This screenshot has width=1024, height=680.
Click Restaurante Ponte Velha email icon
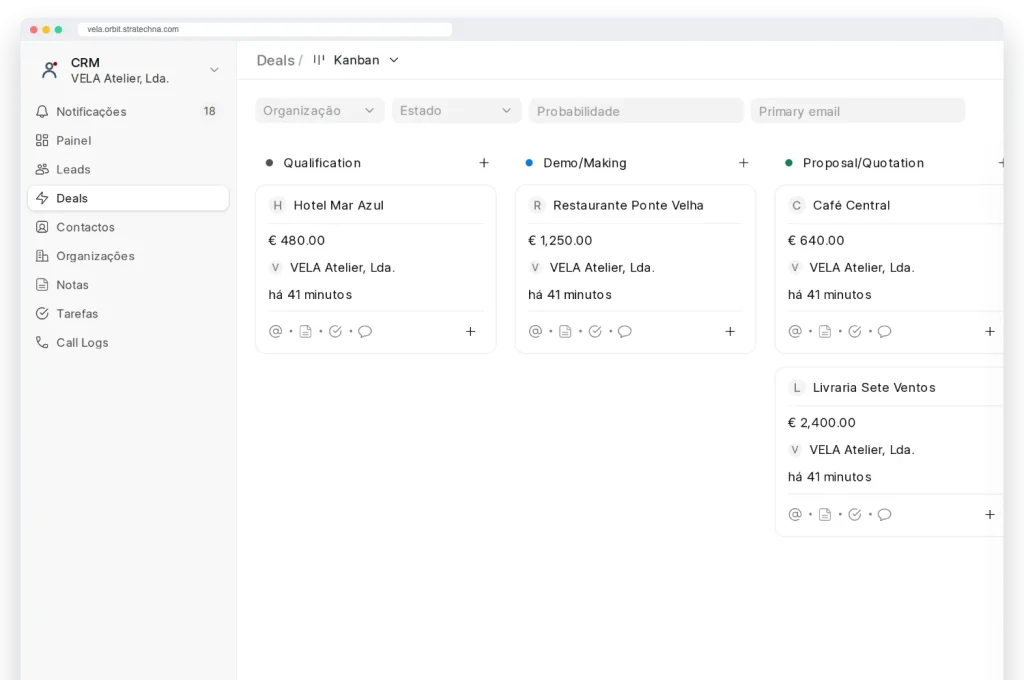[536, 331]
